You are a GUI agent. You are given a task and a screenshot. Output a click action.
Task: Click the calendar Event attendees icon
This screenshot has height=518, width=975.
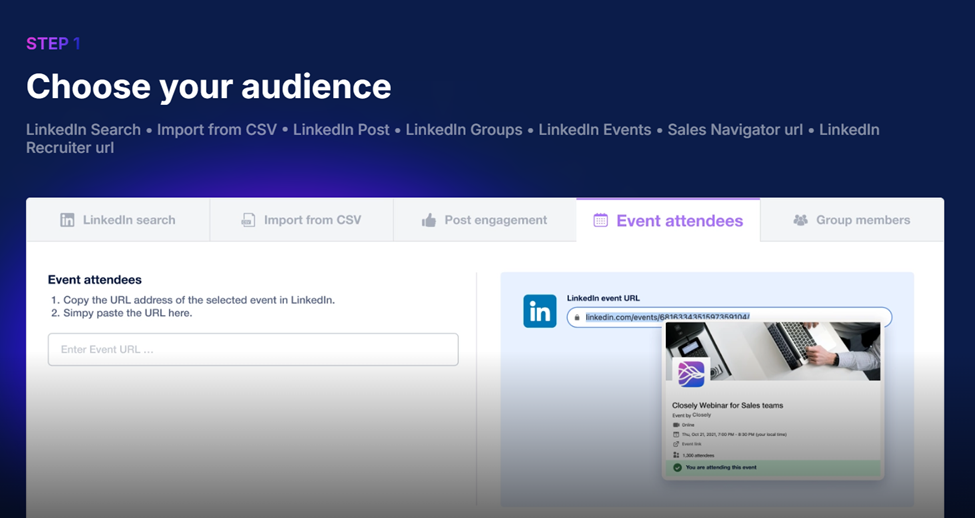point(600,220)
